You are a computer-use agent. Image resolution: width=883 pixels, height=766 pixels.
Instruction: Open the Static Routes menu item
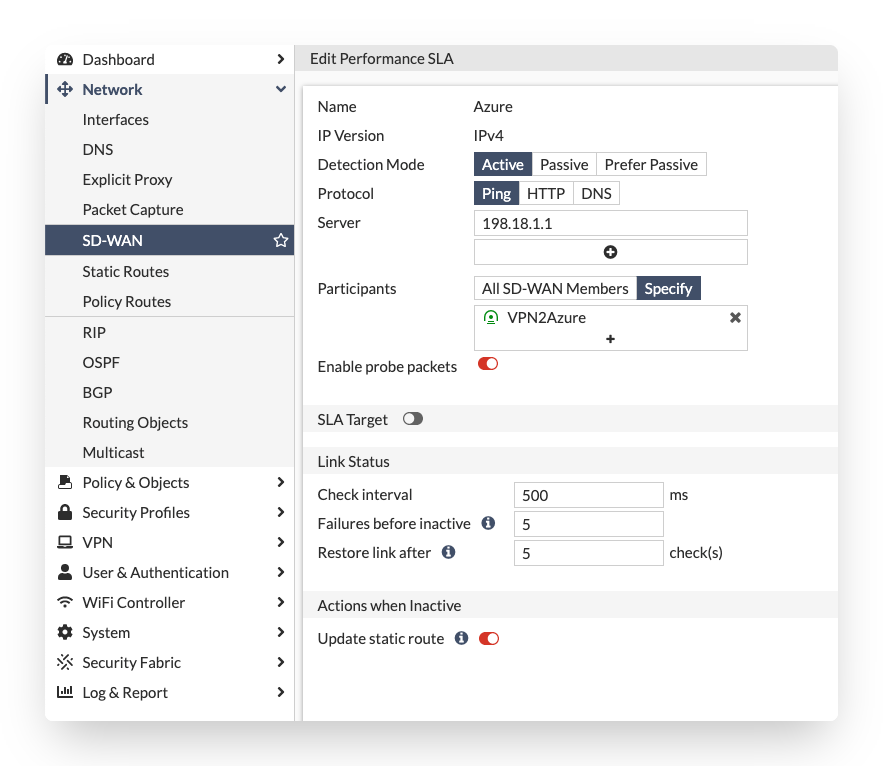pyautogui.click(x=126, y=272)
